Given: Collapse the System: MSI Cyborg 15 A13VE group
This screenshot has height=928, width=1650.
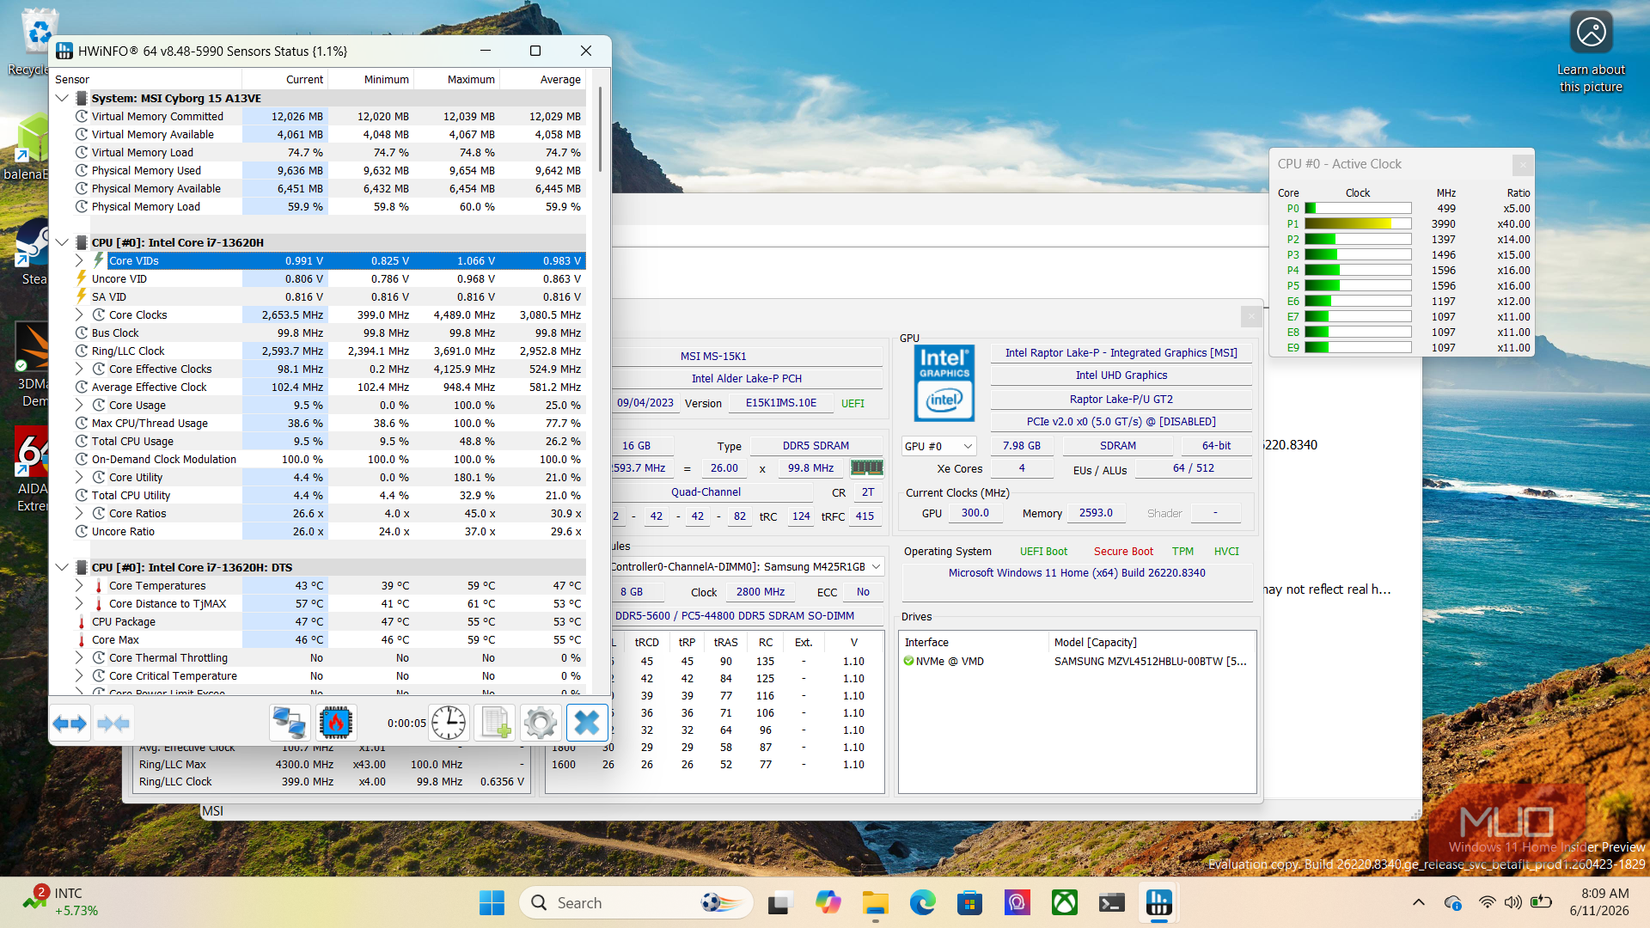Looking at the screenshot, I should tap(62, 98).
